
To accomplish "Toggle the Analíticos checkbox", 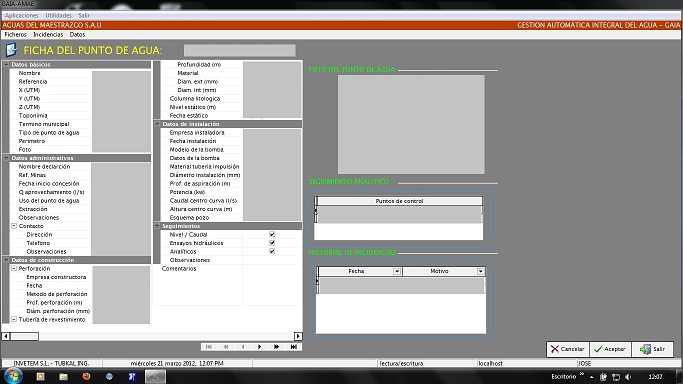I will [272, 251].
